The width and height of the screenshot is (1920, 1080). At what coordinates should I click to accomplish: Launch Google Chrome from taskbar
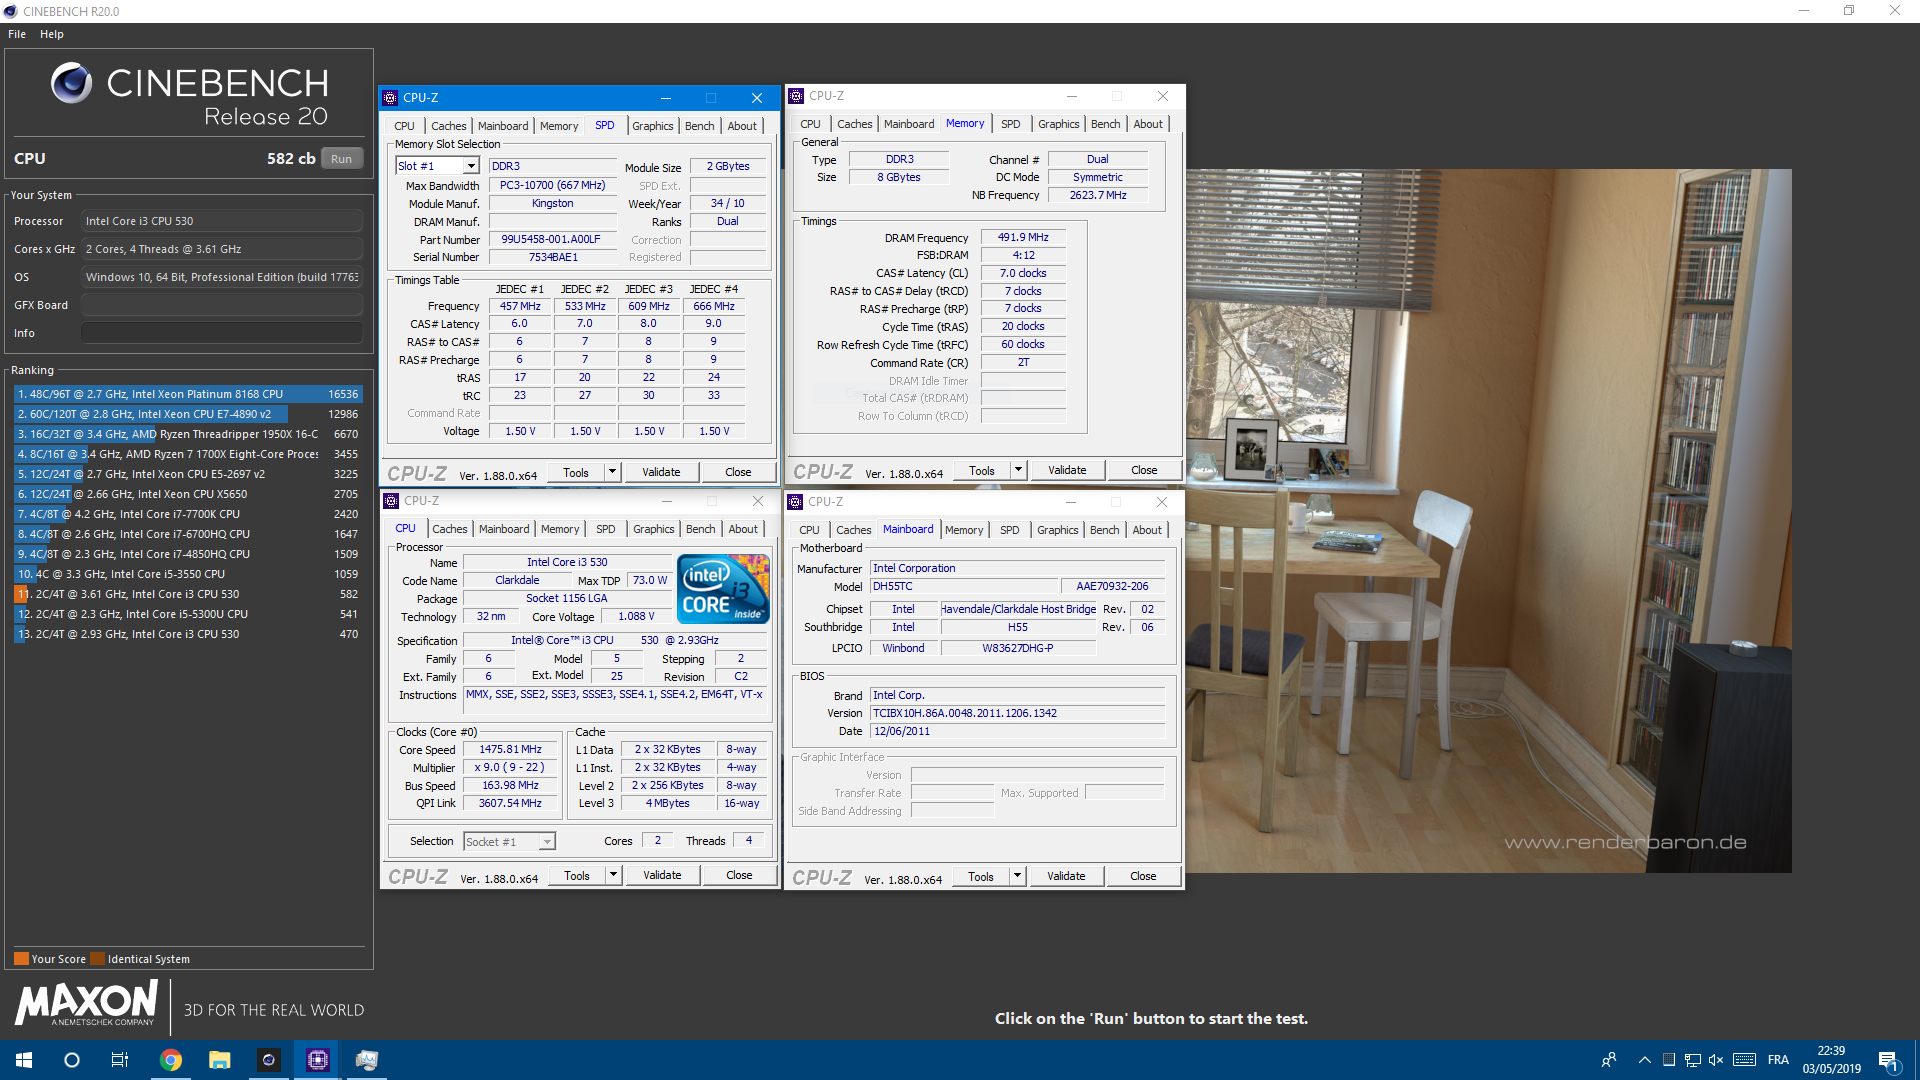pyautogui.click(x=171, y=1060)
